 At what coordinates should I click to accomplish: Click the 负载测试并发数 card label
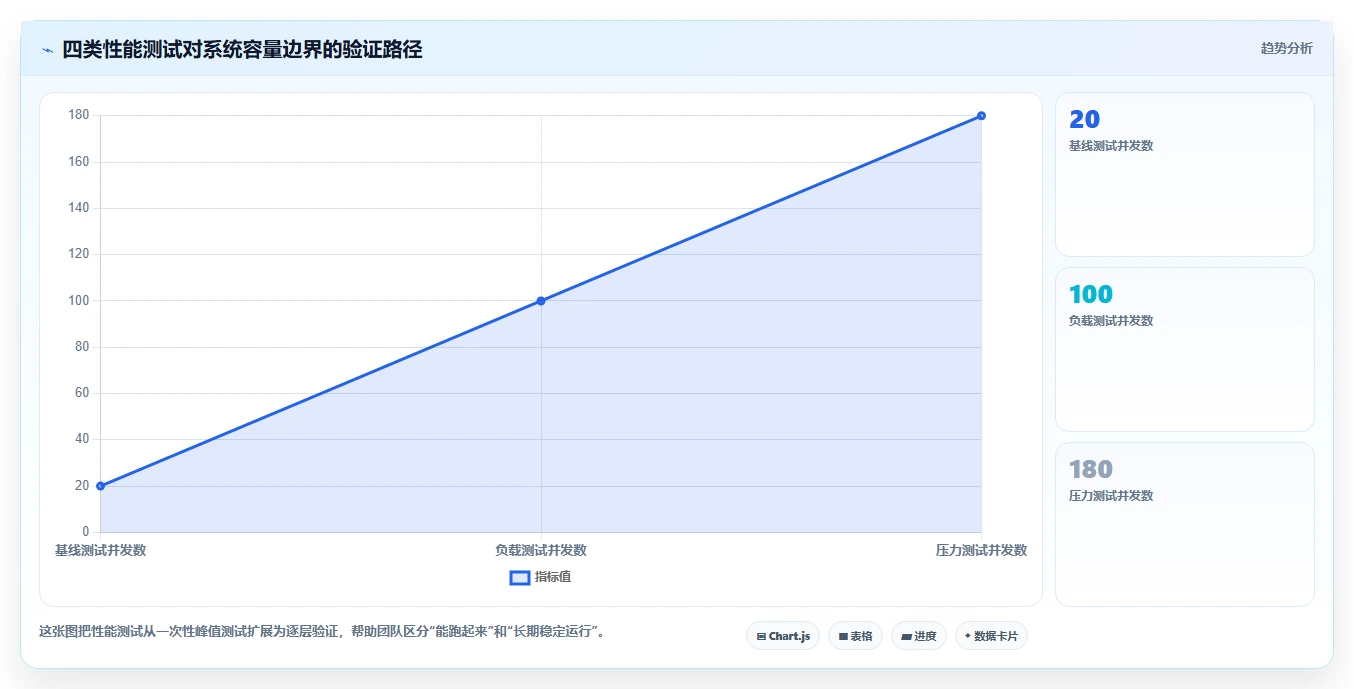point(1111,321)
